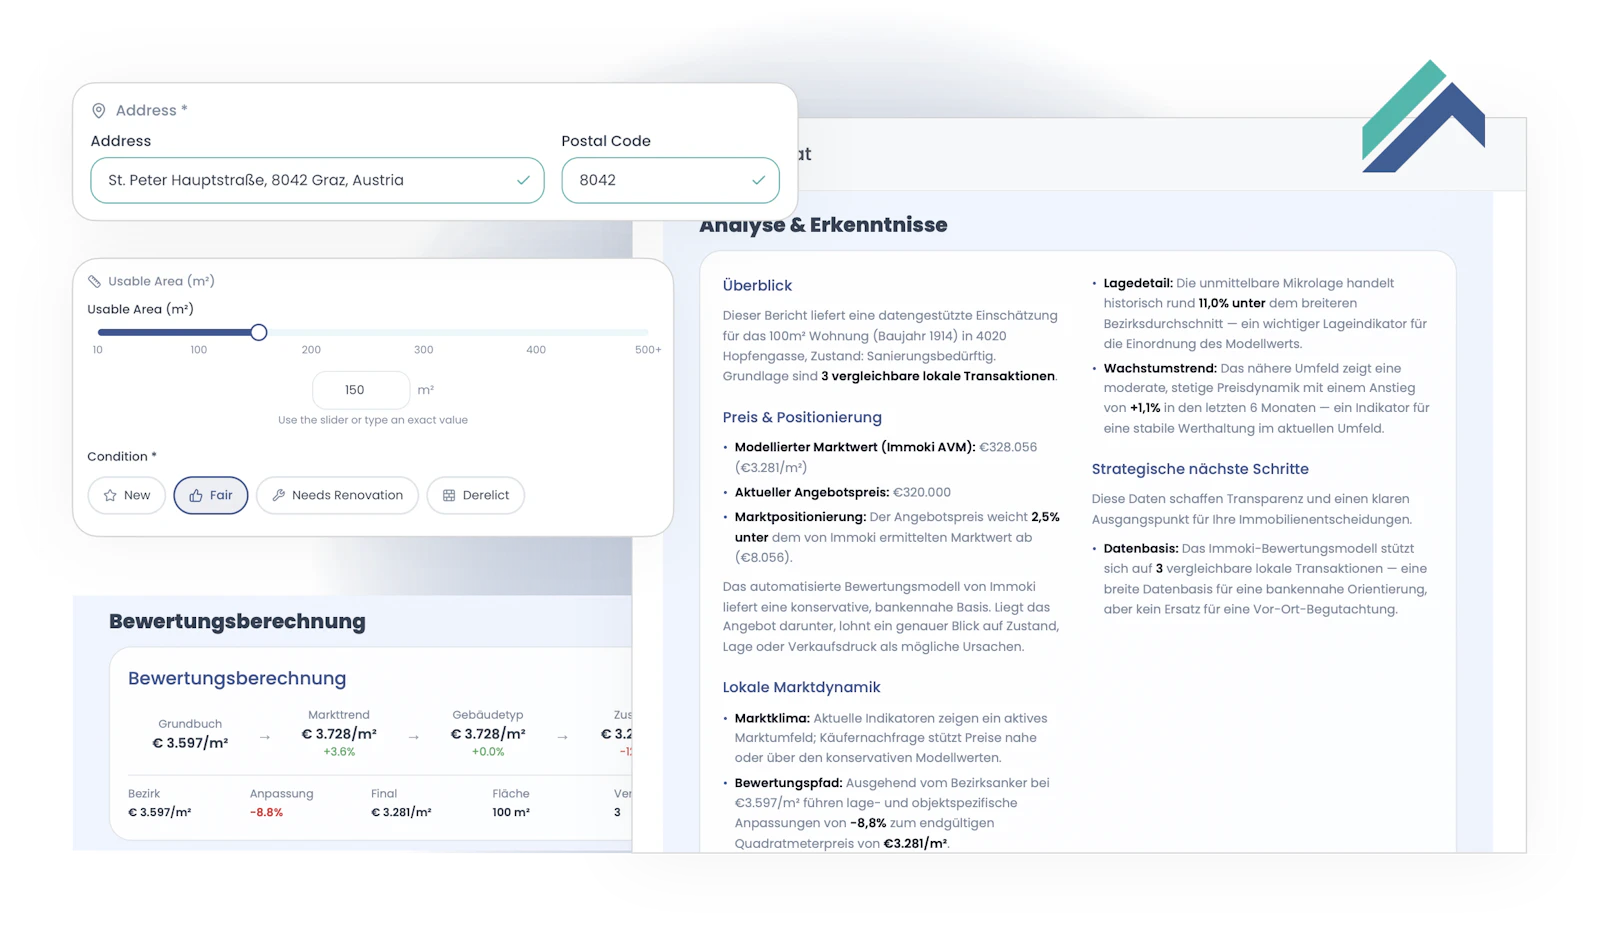1600x928 pixels.
Task: Click the Address input field
Action: coord(317,180)
